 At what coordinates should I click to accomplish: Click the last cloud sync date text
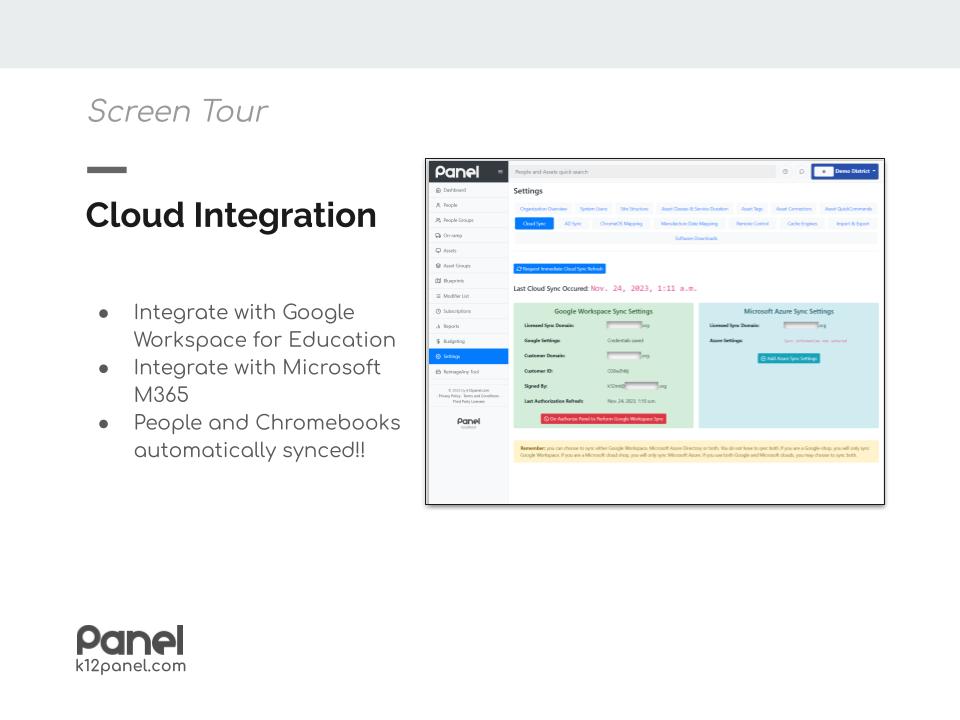pyautogui.click(x=643, y=288)
